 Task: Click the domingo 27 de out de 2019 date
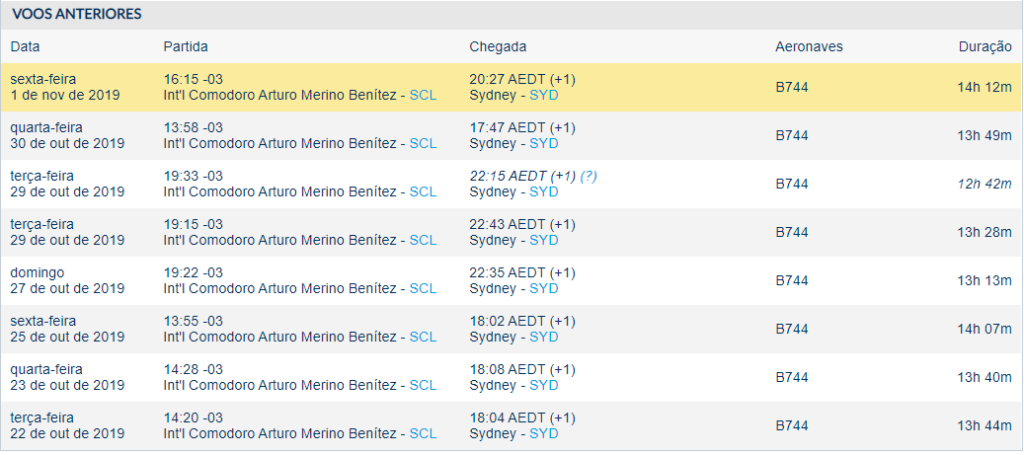pos(67,281)
